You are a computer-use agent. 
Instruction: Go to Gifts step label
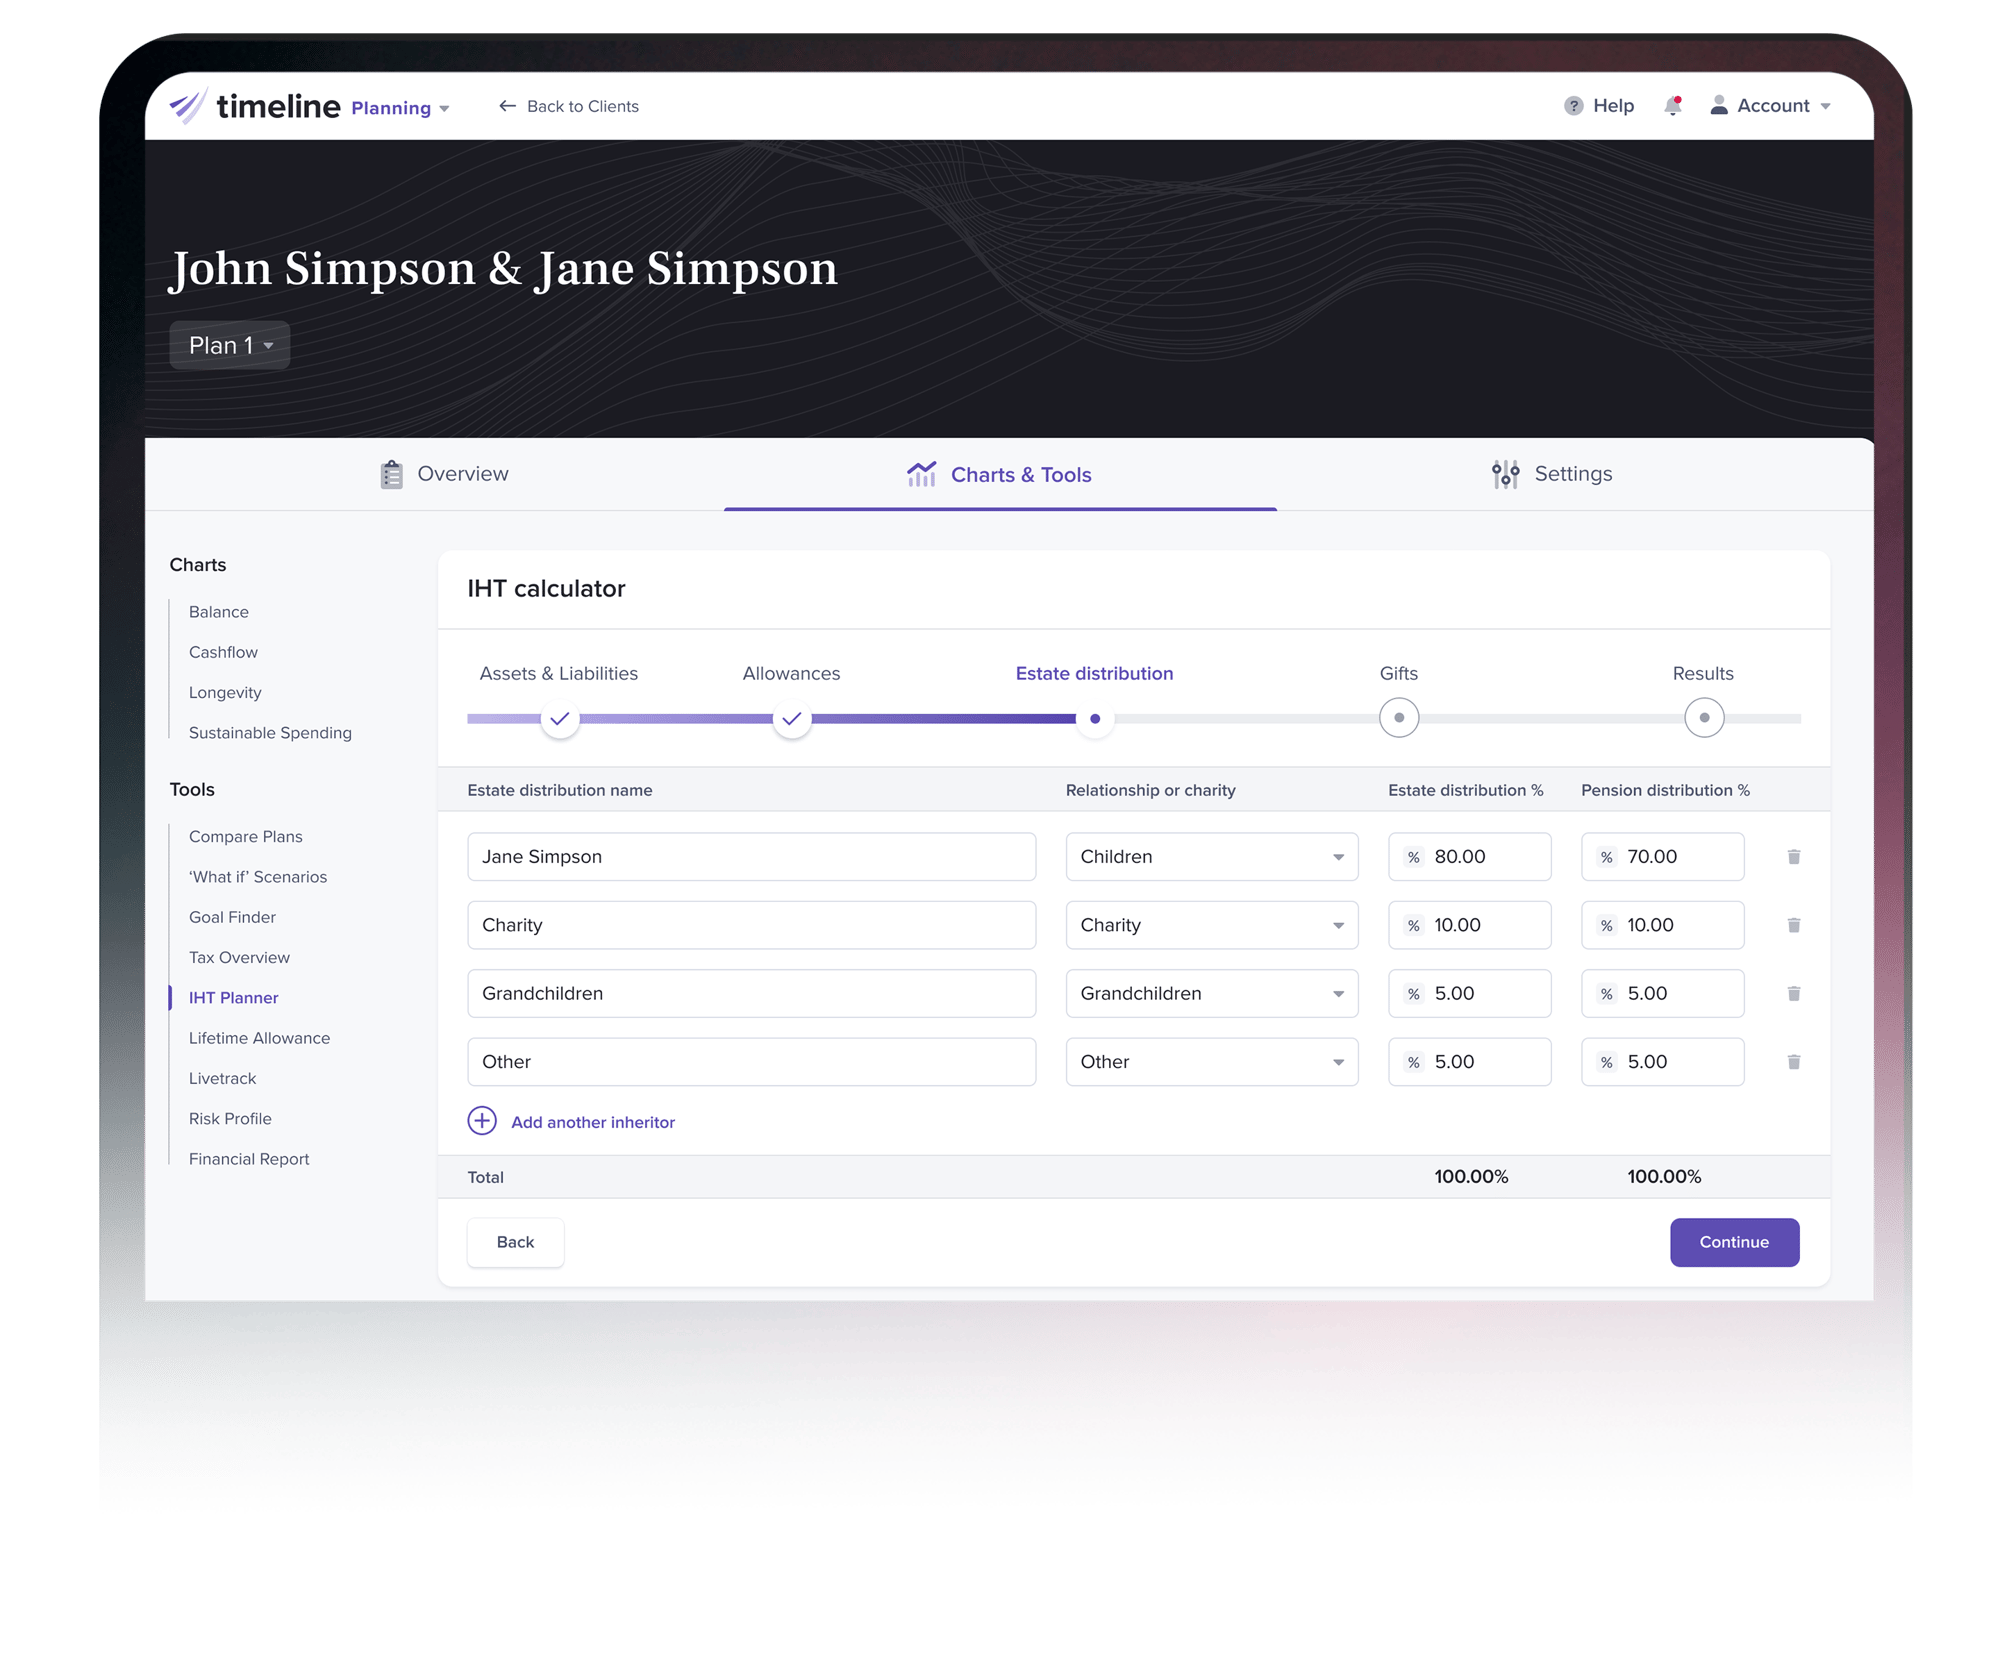pos(1398,673)
